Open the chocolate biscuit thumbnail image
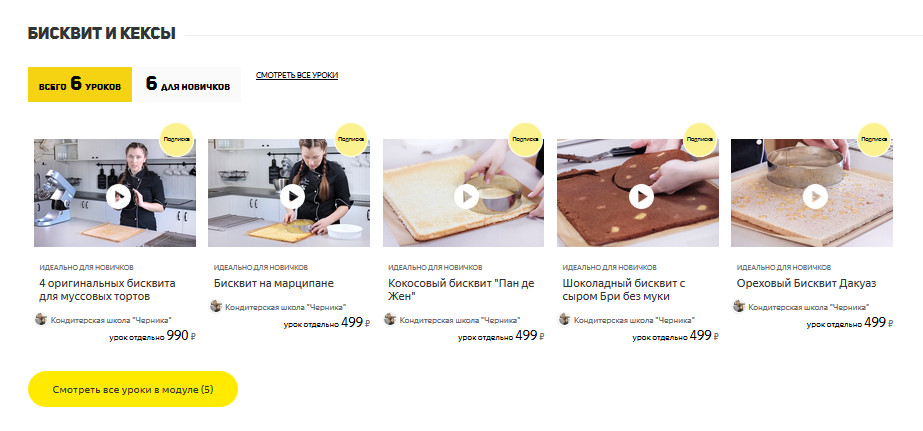Image resolution: width=923 pixels, height=431 pixels. 638,193
